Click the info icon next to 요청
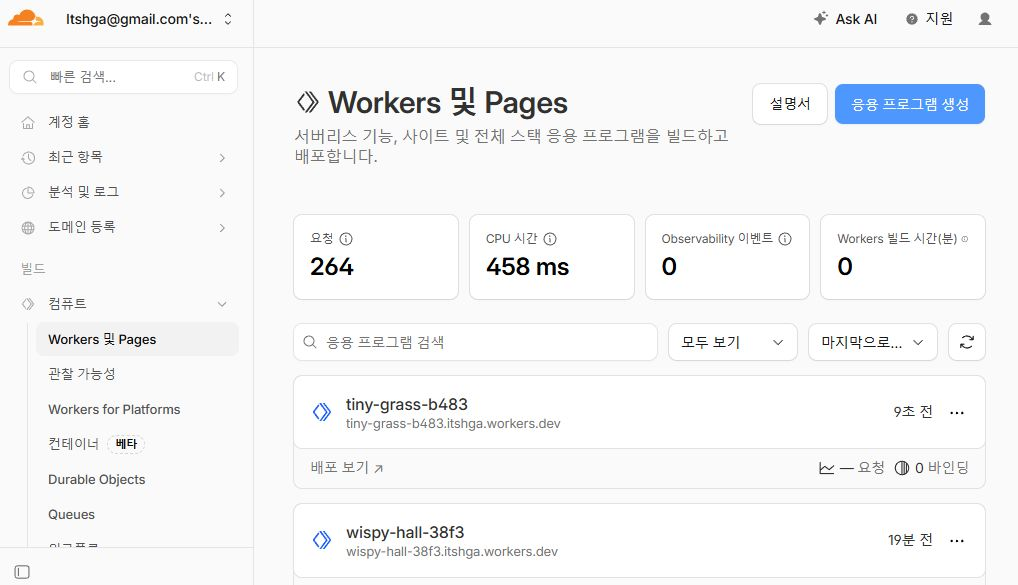 (346, 239)
